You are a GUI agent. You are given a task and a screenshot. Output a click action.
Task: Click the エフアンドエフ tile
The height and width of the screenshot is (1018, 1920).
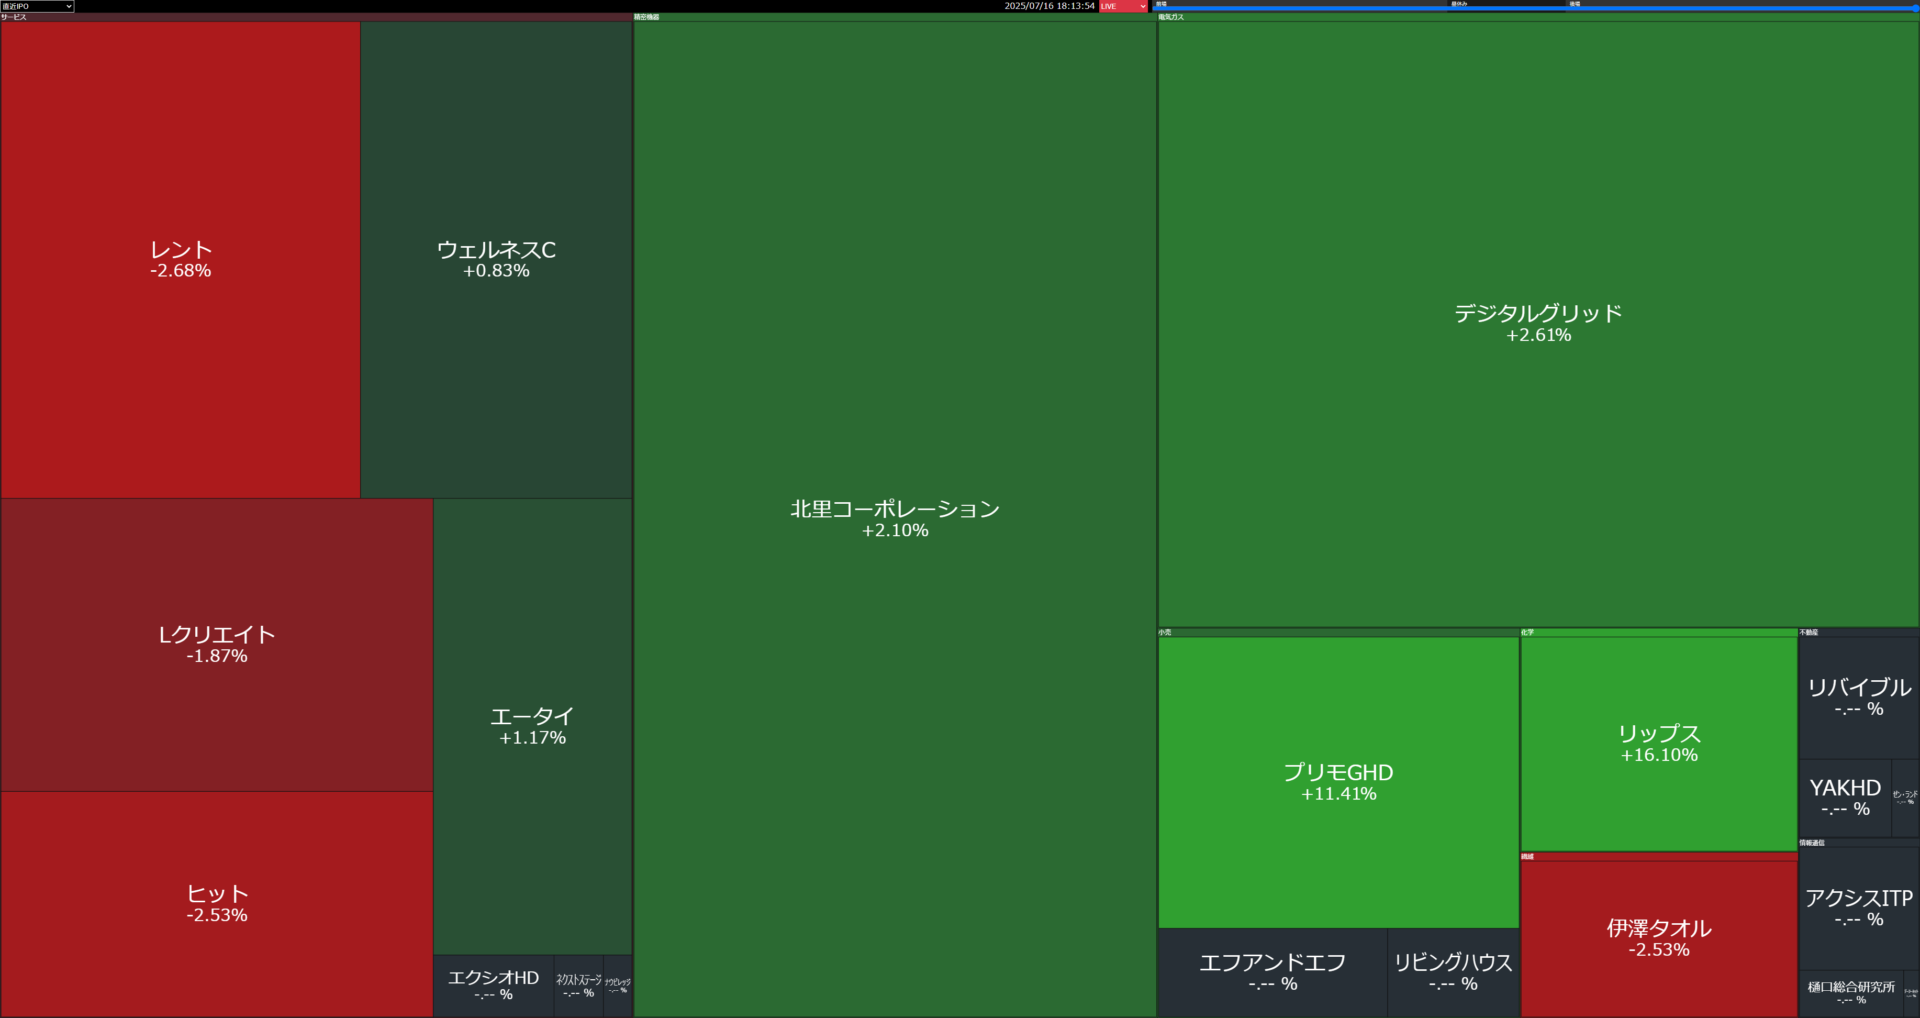point(1273,973)
